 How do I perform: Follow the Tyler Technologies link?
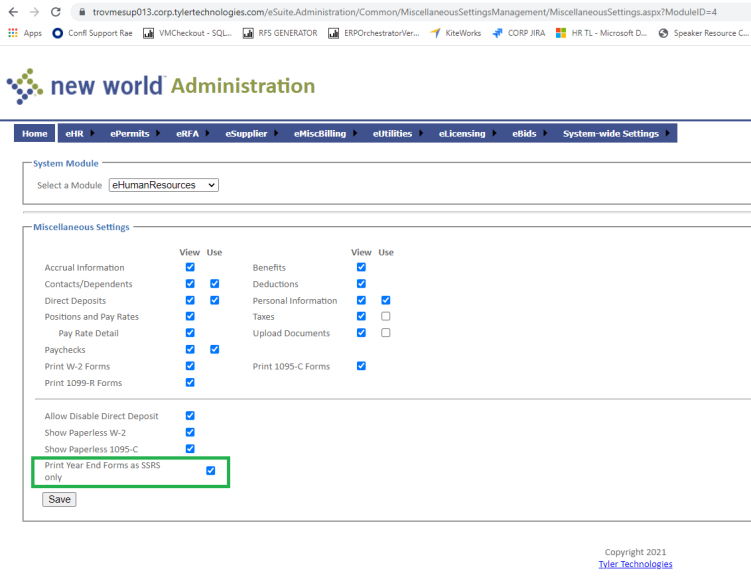(x=635, y=564)
